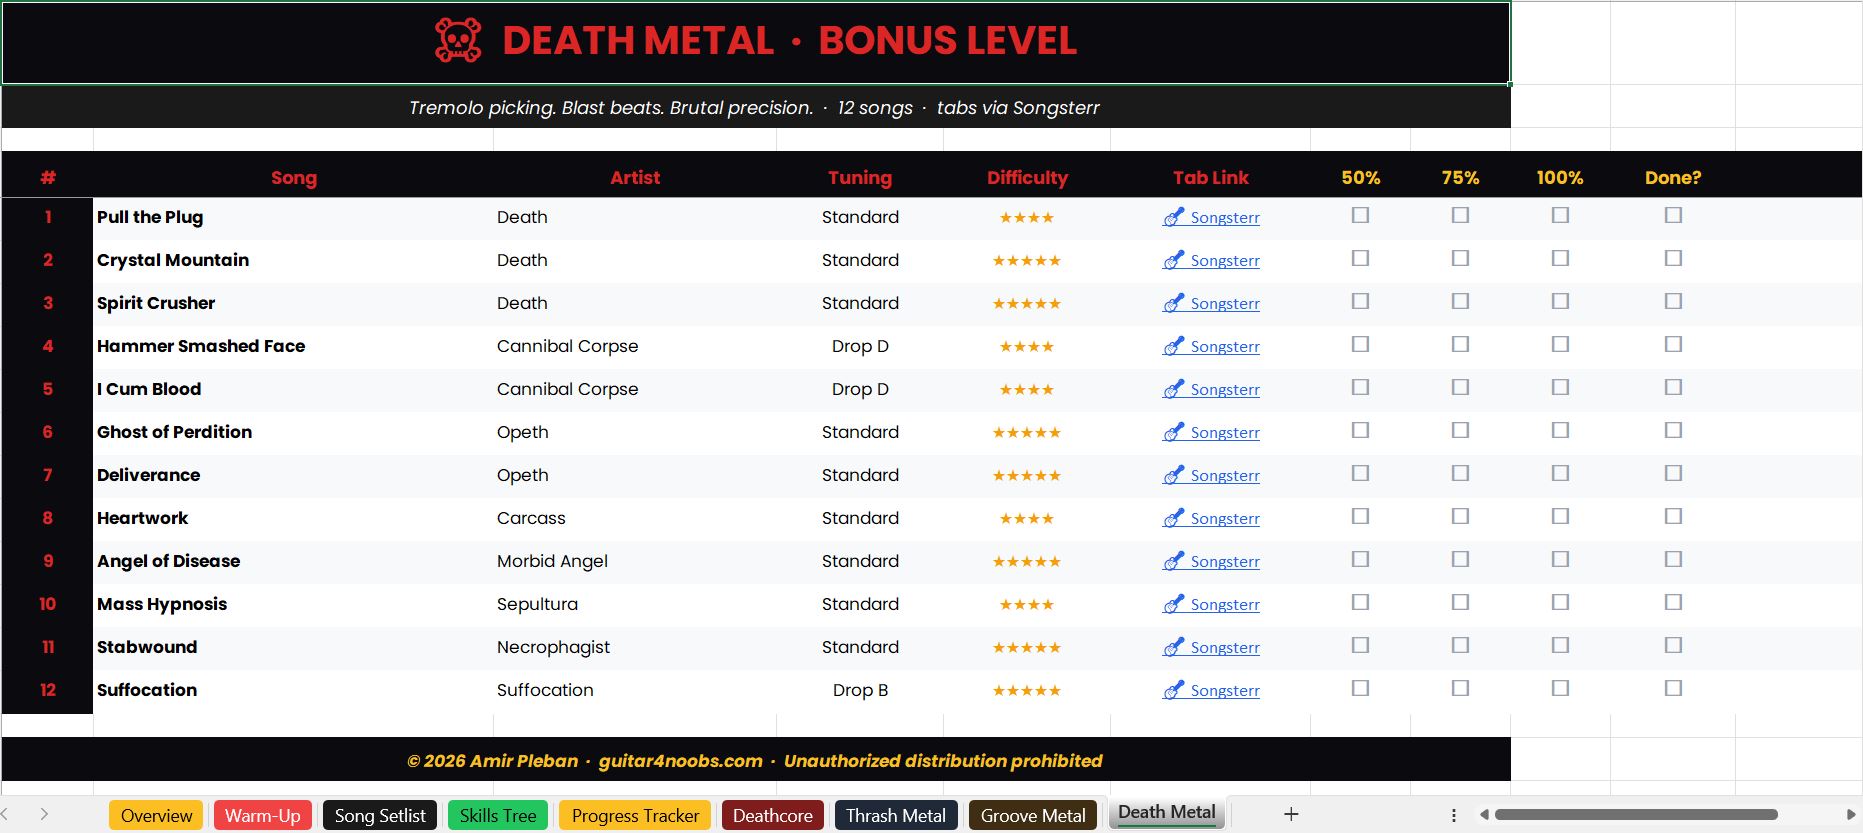Screen dimensions: 1863x833
Task: Check the 75% box for Deliverance
Action: (1460, 473)
